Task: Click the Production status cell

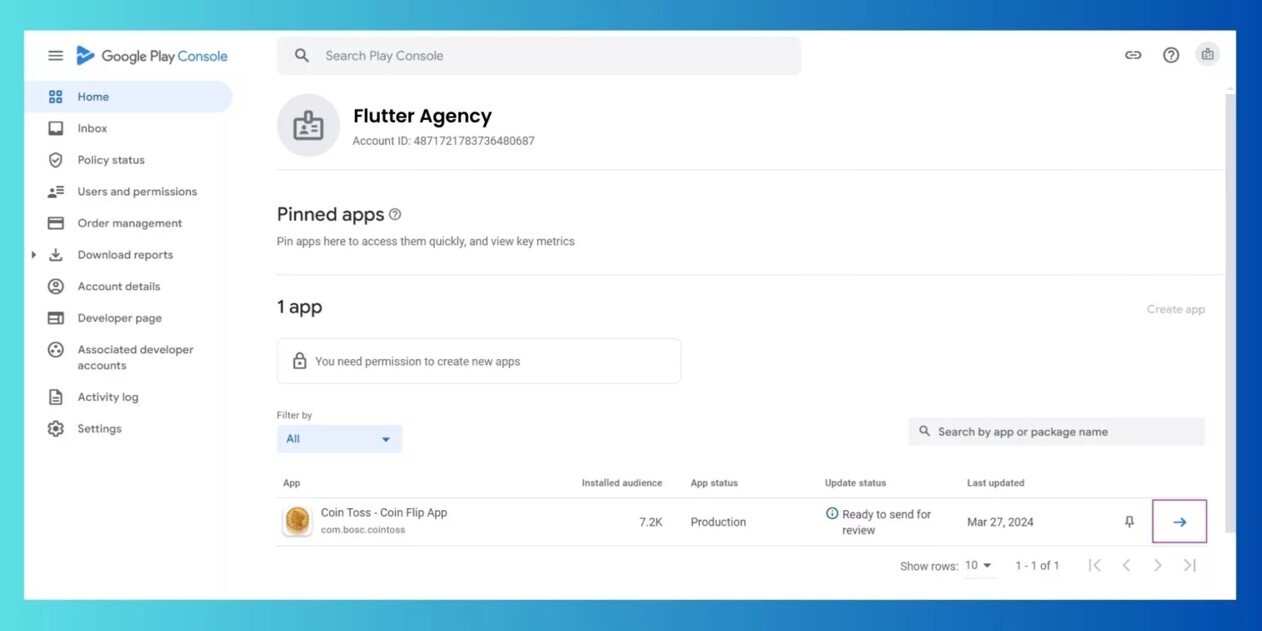Action: click(718, 522)
